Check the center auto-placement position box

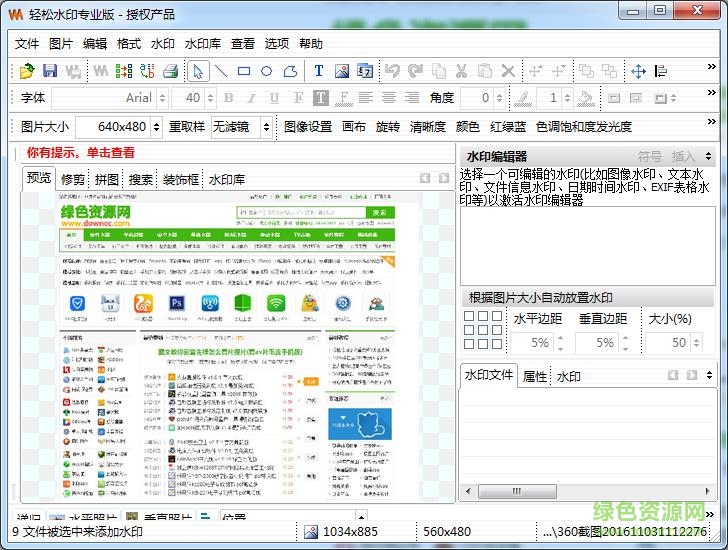pos(483,330)
